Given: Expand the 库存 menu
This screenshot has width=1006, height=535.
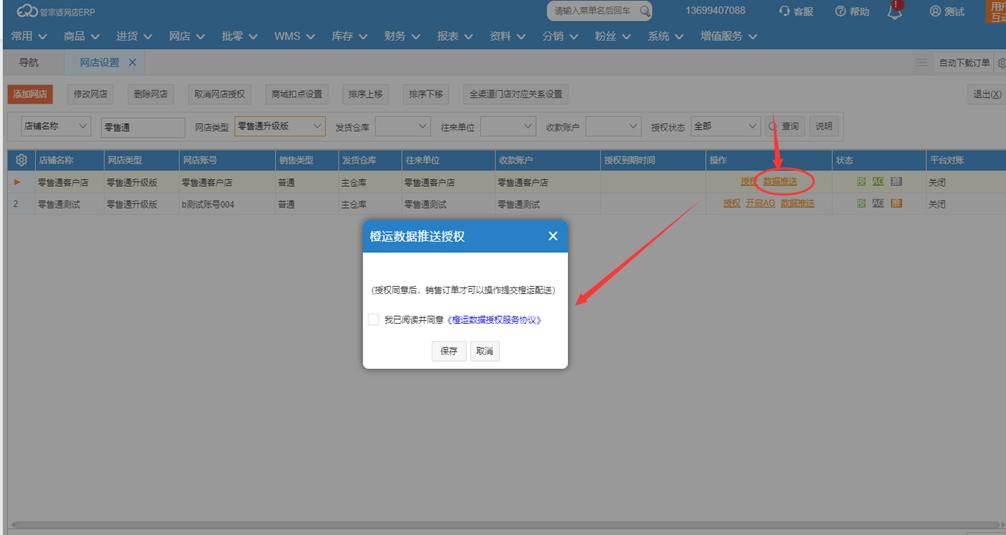Looking at the screenshot, I should coord(350,36).
